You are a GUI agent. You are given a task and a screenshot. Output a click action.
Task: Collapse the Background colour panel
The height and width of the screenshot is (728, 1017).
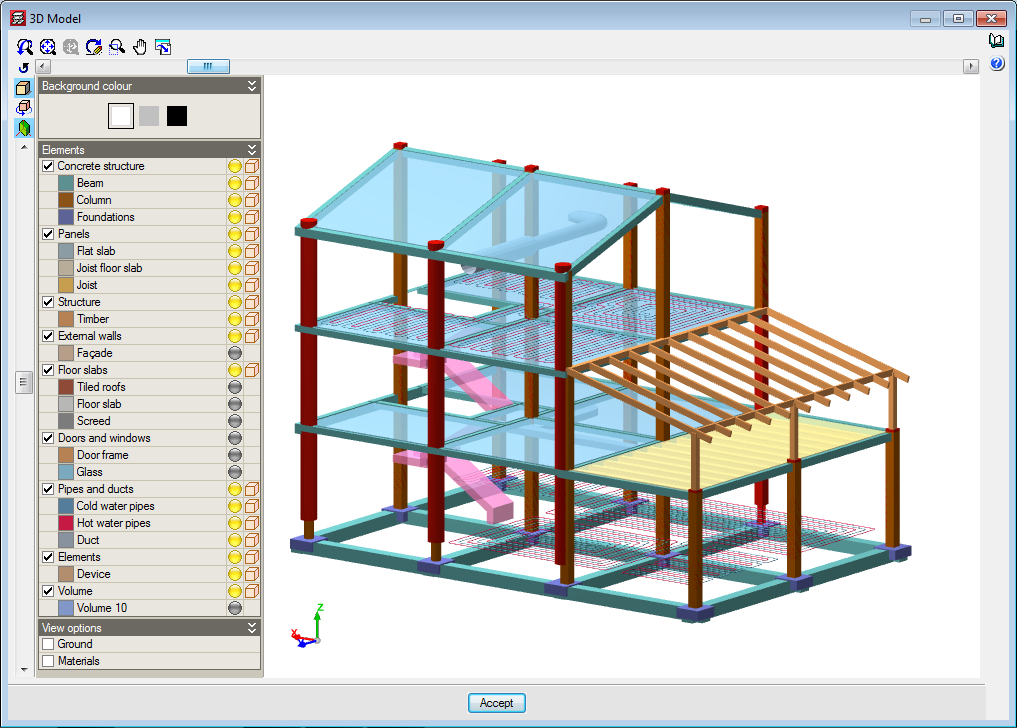click(x=252, y=86)
